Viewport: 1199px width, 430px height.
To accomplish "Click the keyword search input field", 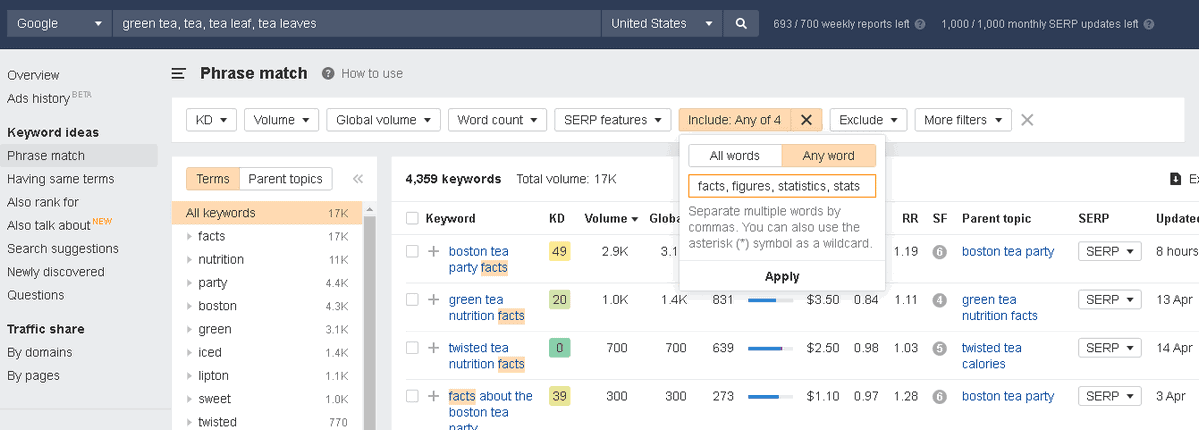I will pos(357,24).
